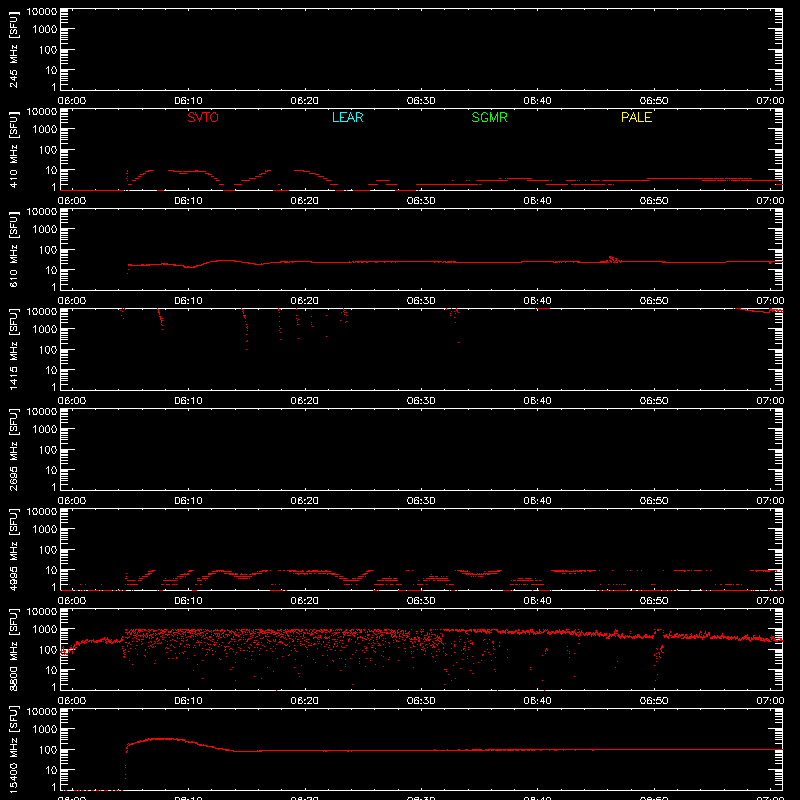Click the 100 y-axis value of 2695 MHz panel
The width and height of the screenshot is (800, 800).
pyautogui.click(x=48, y=450)
